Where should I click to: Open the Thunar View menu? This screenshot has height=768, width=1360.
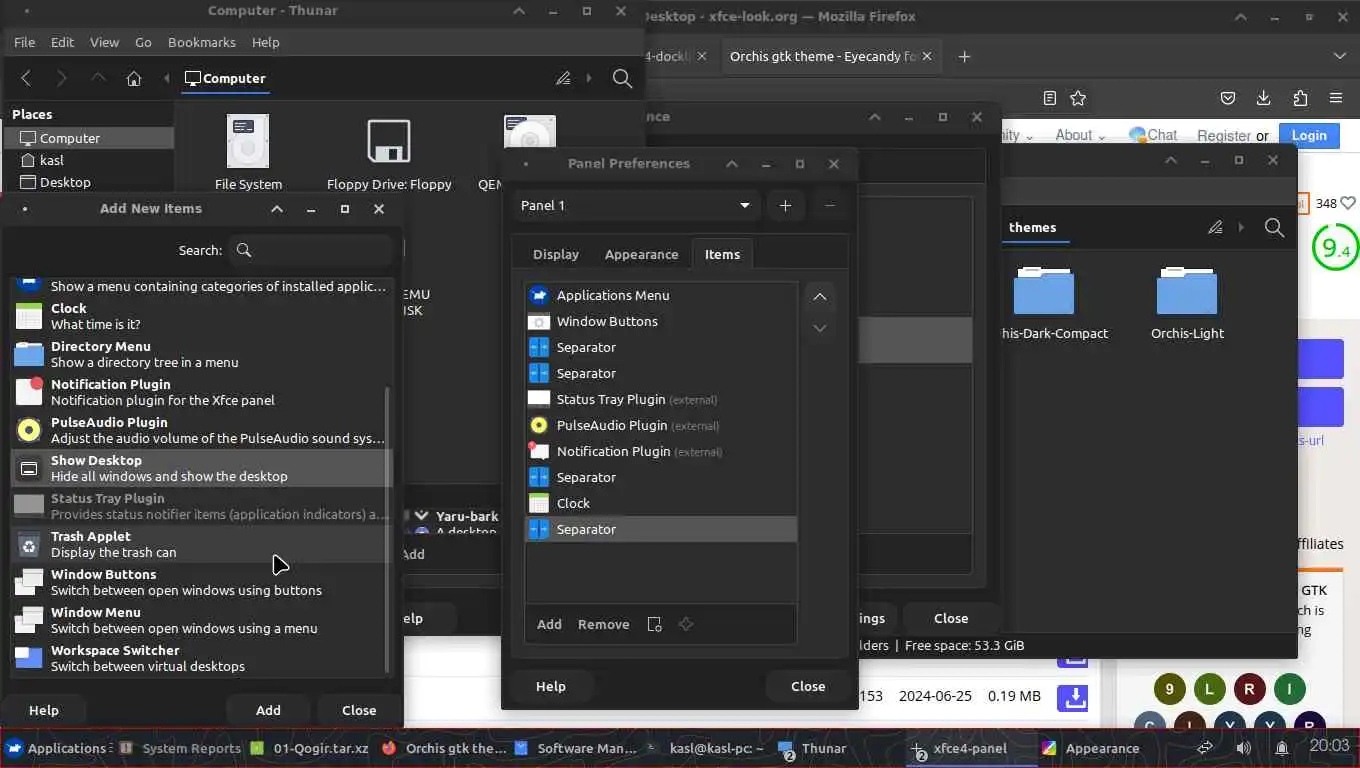[104, 42]
